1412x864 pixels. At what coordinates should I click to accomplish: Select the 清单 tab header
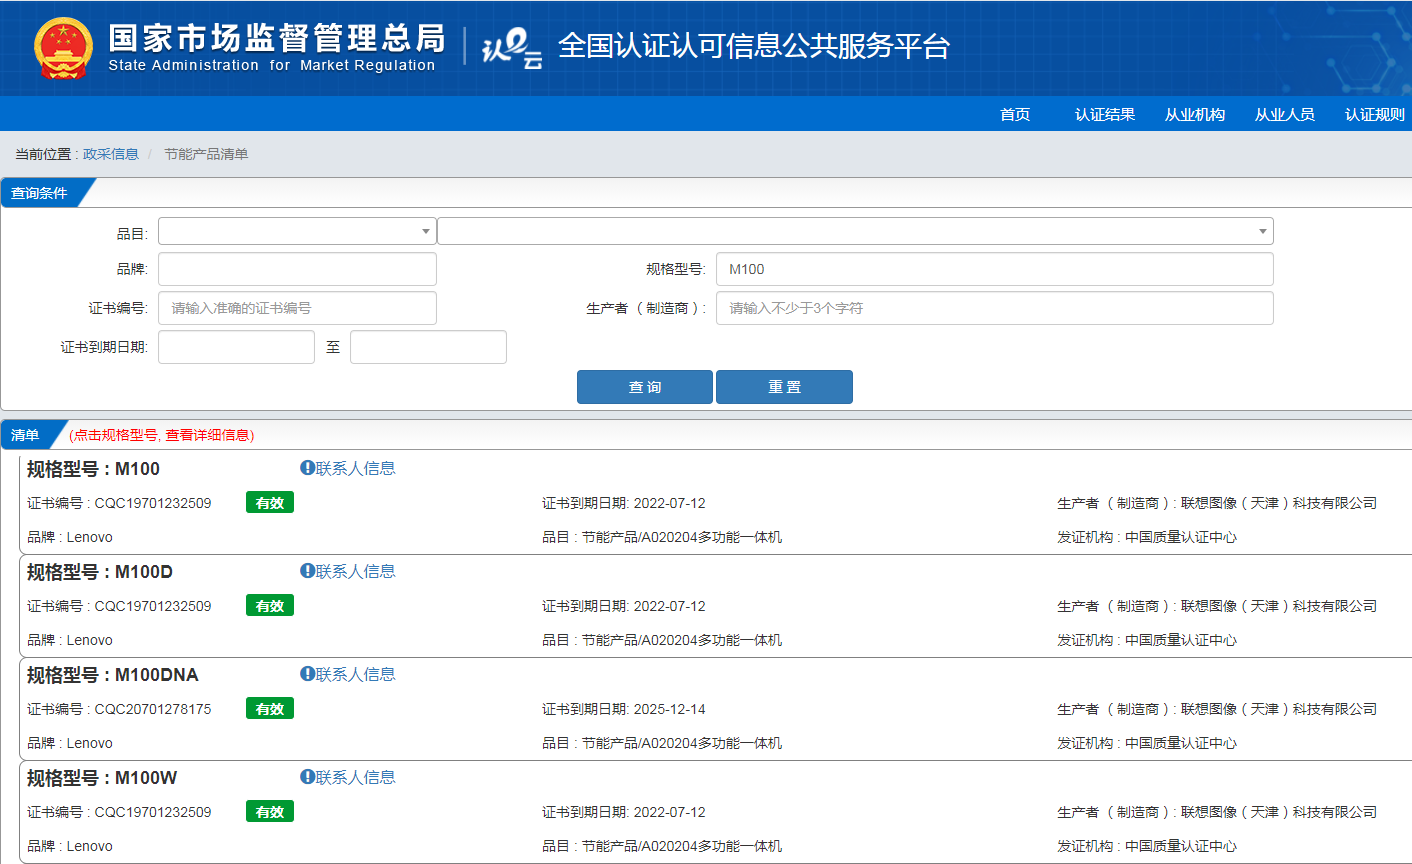(x=26, y=435)
